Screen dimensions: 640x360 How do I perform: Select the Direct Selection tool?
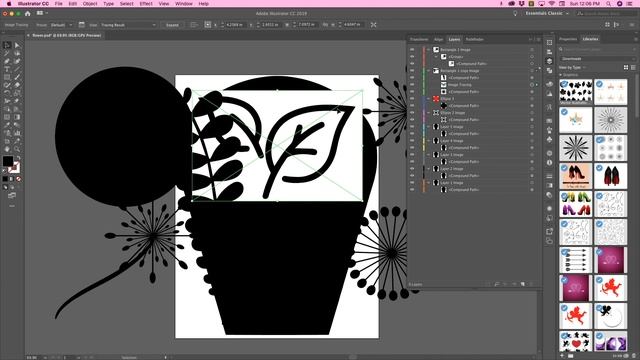[17, 45]
